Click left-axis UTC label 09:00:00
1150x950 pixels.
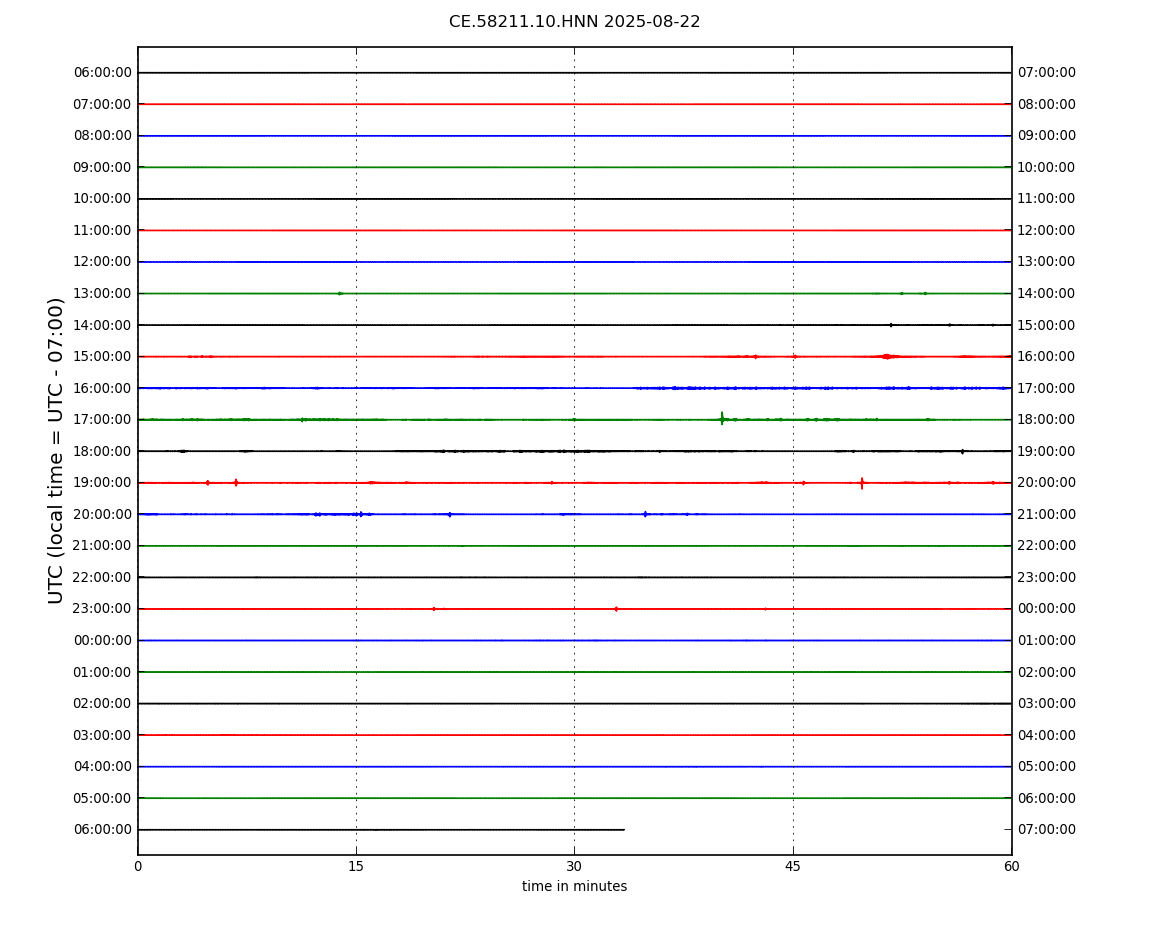click(102, 167)
